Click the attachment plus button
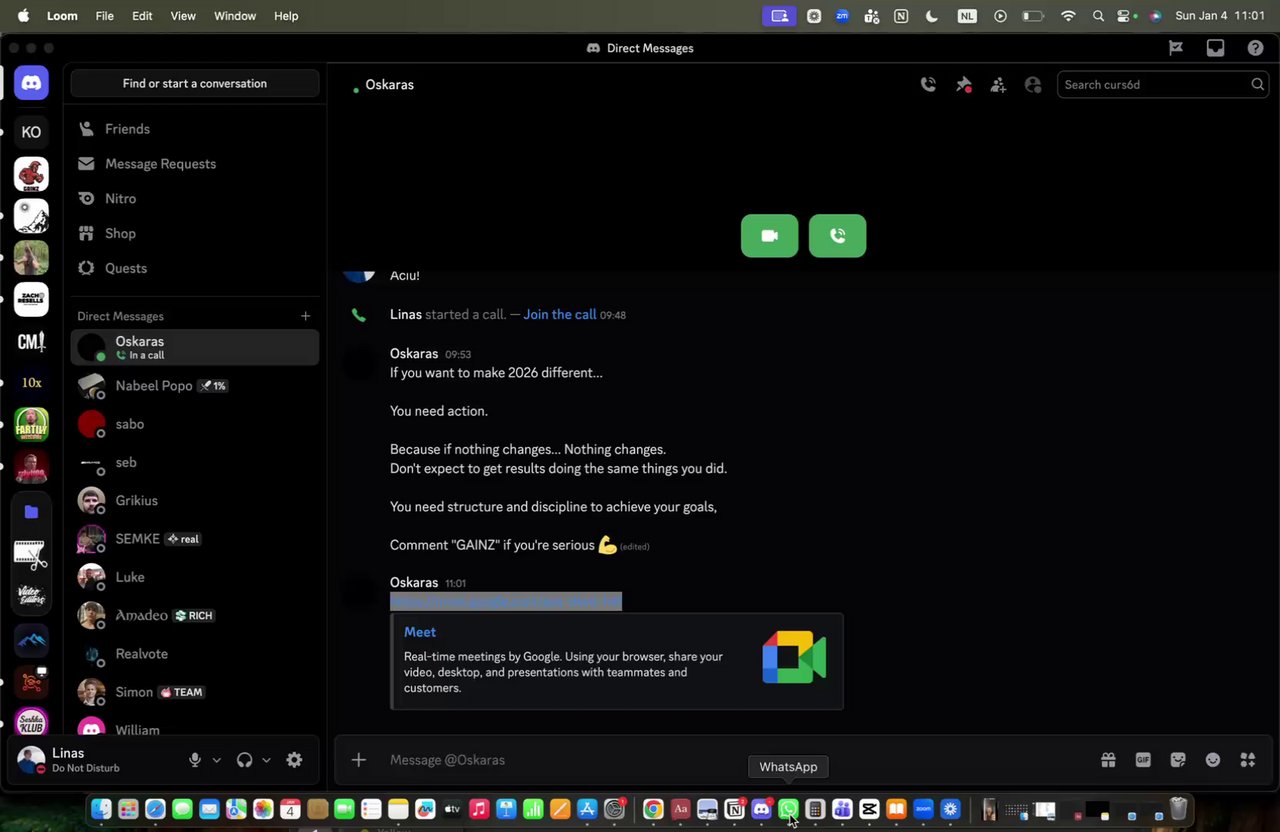This screenshot has height=832, width=1280. [x=359, y=760]
